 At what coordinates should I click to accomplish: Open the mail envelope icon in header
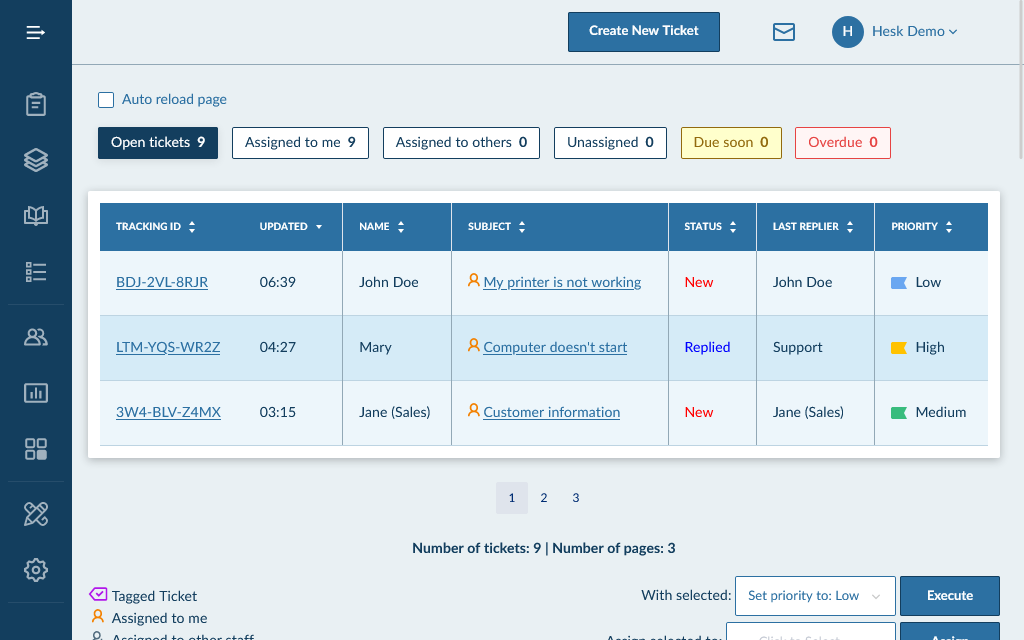click(784, 32)
